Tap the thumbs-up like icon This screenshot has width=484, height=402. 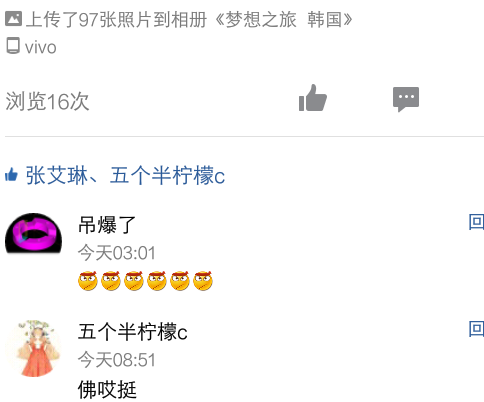[x=313, y=98]
